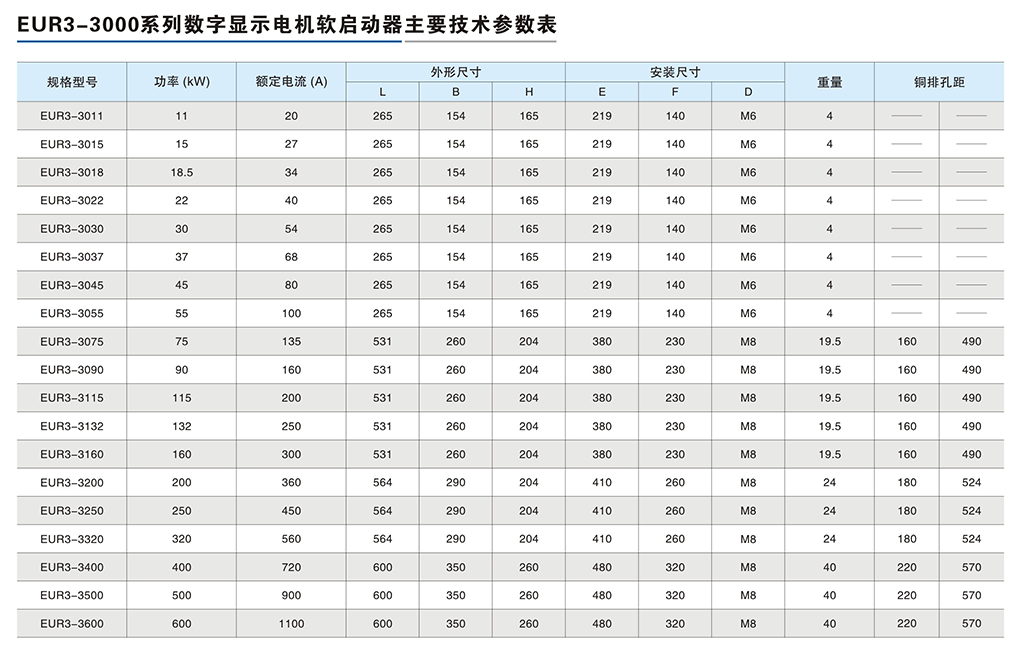Screen dimensions: 1025x648
Task: Click the 铜排孔距 column header
Action: [x=938, y=81]
